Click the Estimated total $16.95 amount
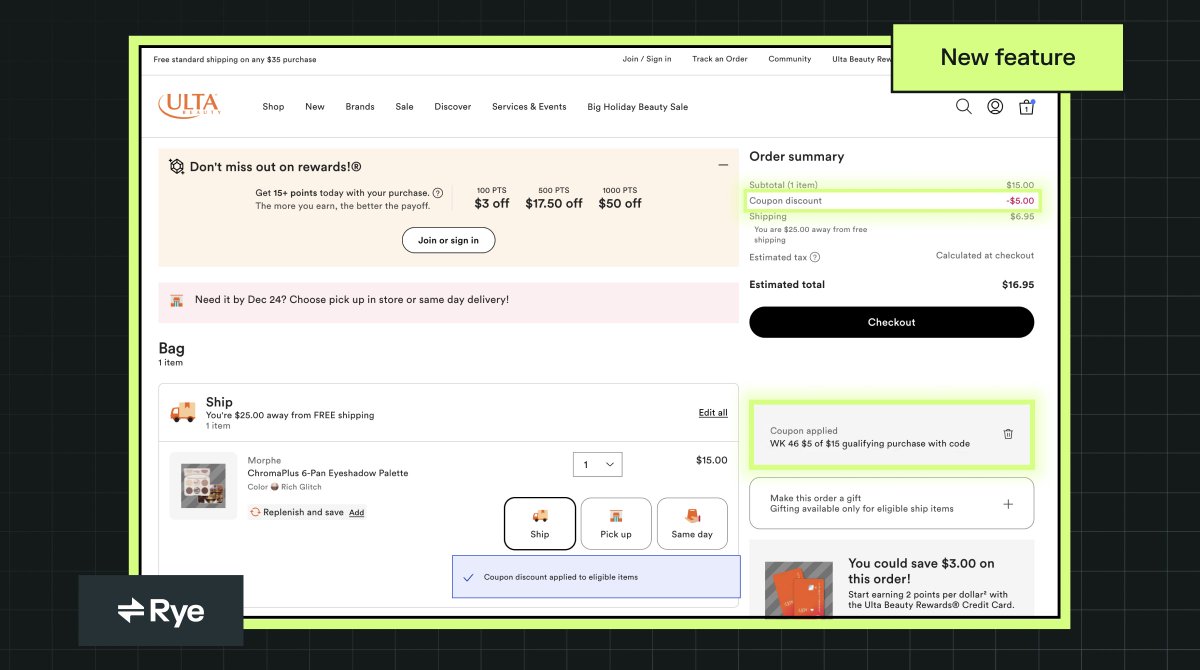 pyautogui.click(x=1018, y=285)
